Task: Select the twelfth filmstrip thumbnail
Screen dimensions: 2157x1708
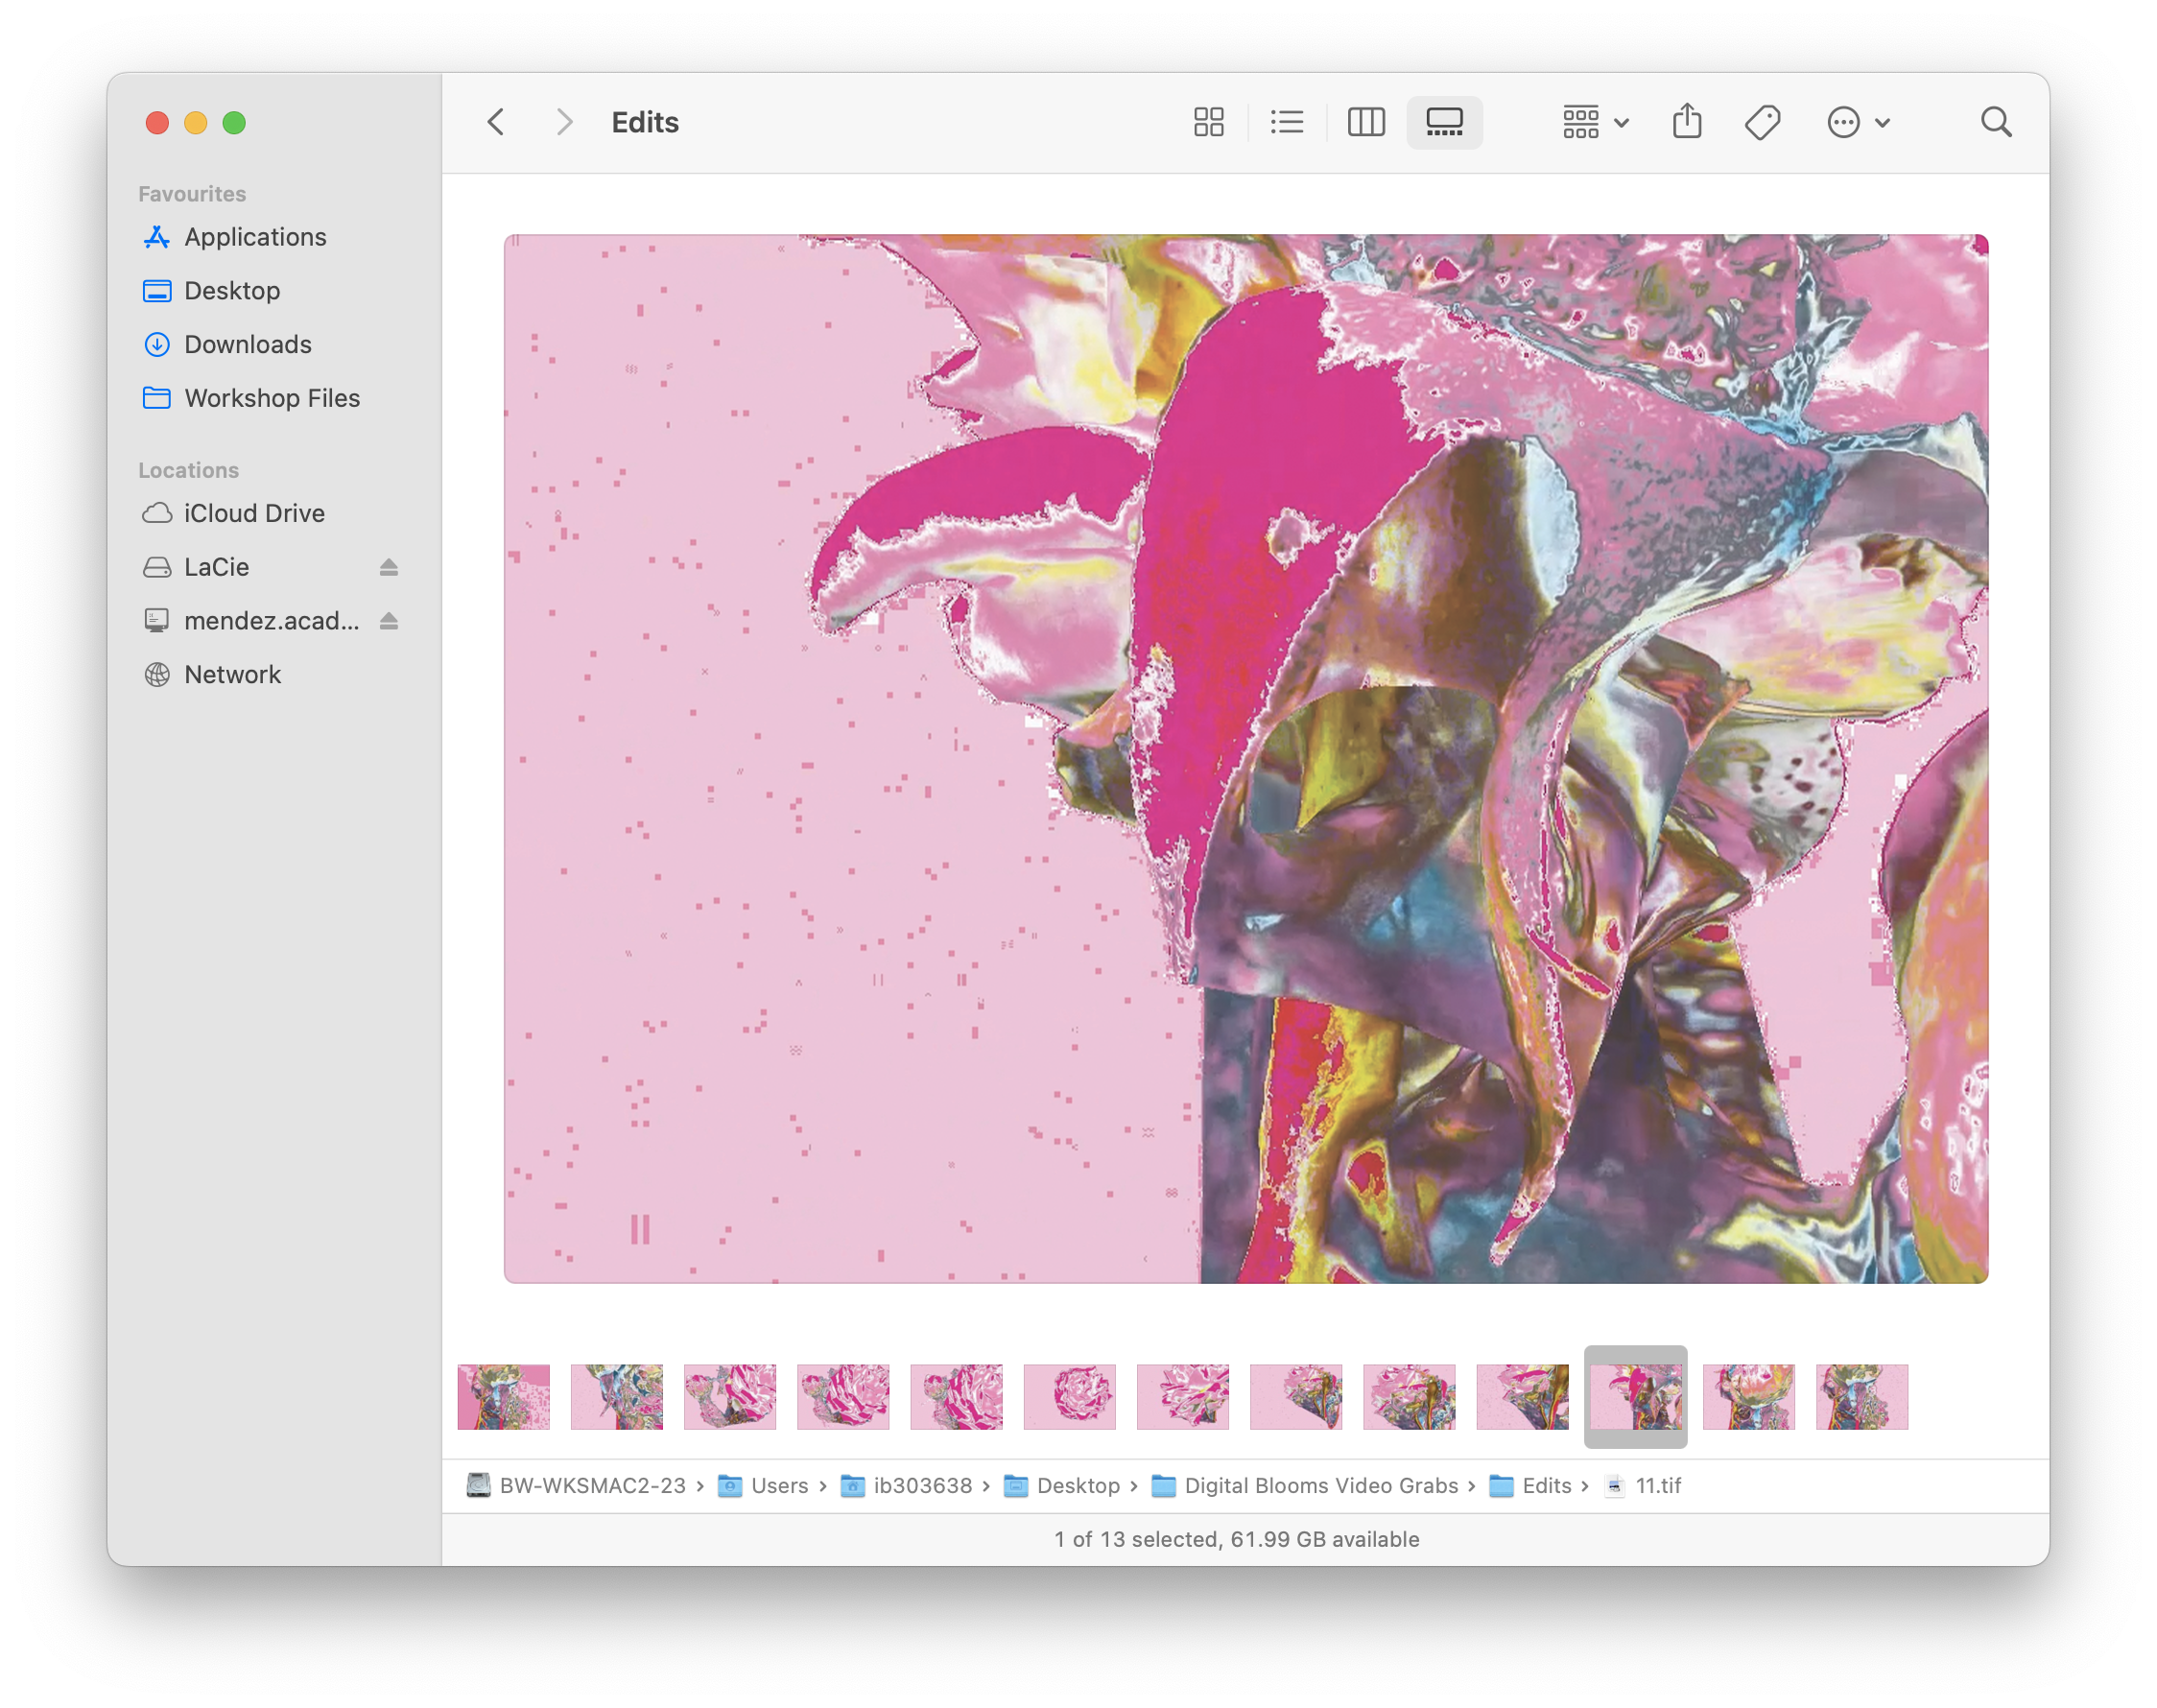Action: [1749, 1397]
